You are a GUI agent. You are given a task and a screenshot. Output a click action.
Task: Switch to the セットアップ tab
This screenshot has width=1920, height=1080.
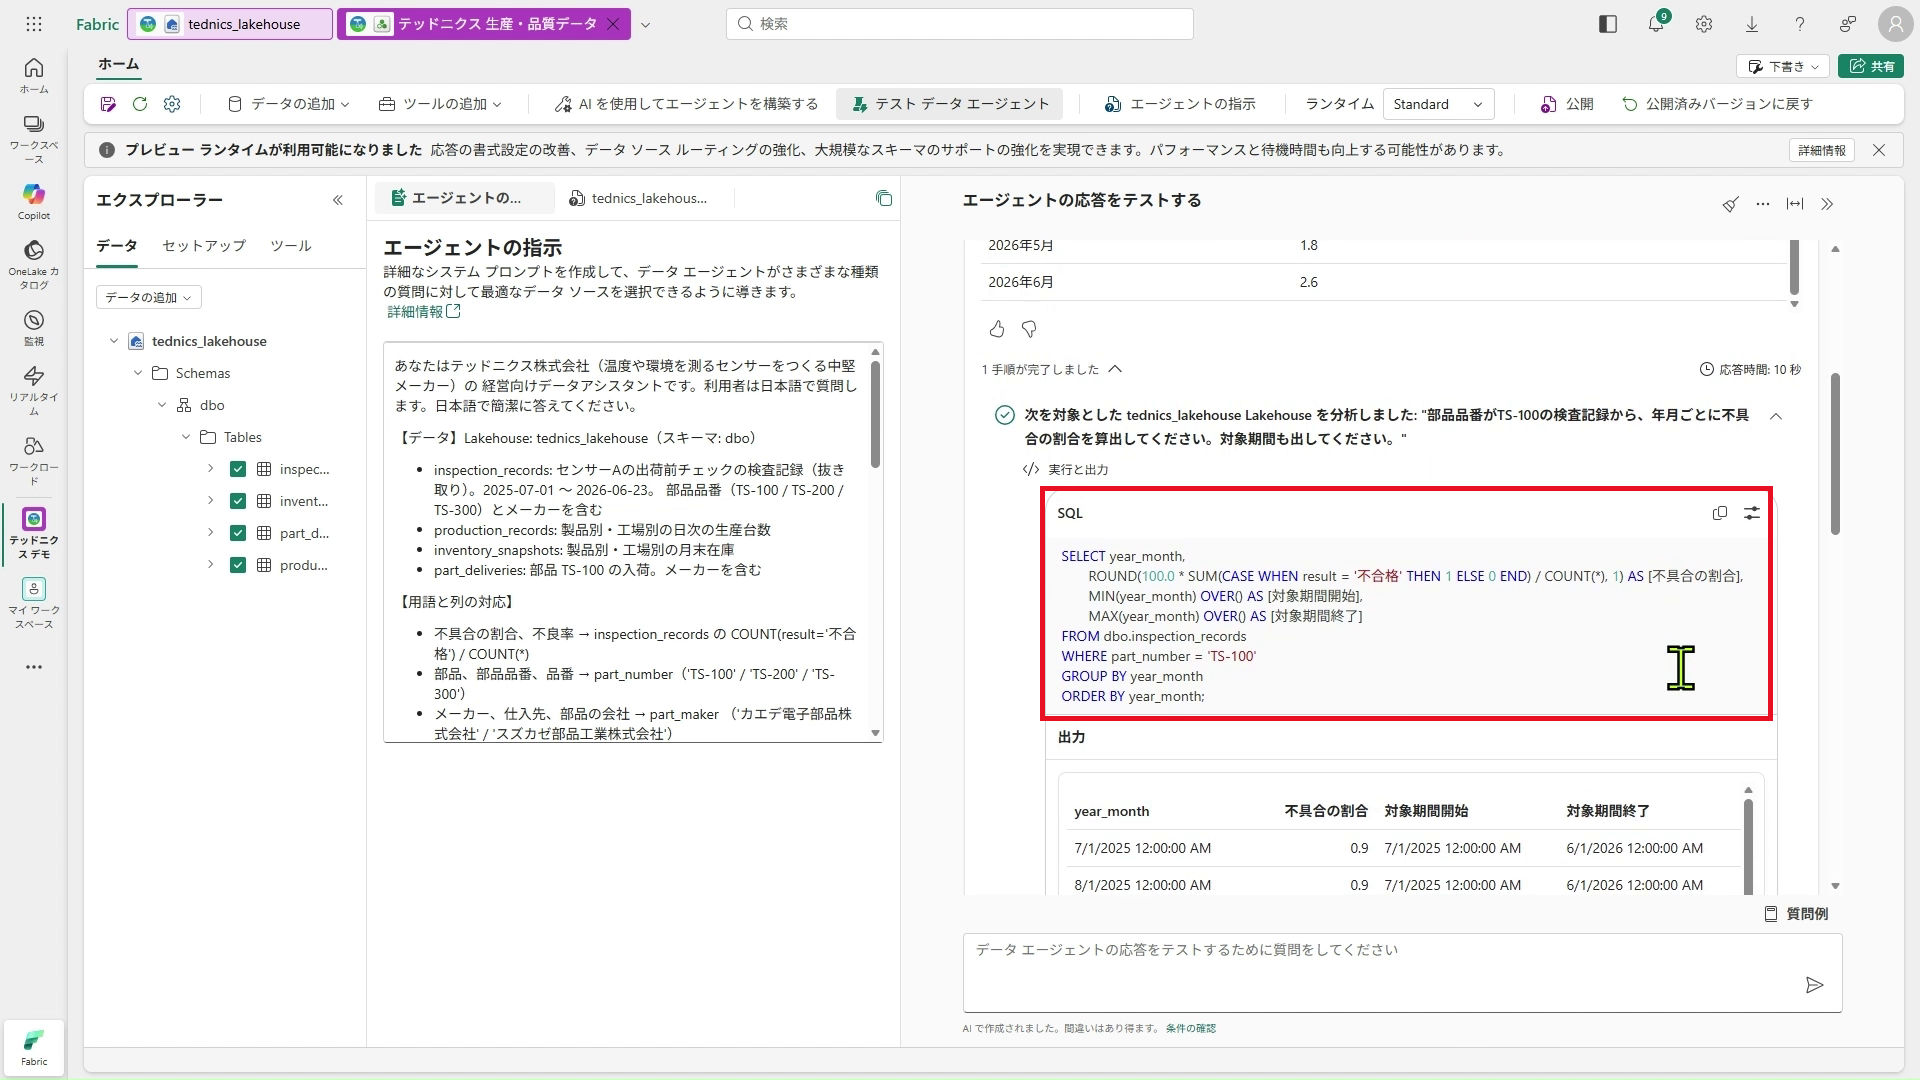coord(204,246)
